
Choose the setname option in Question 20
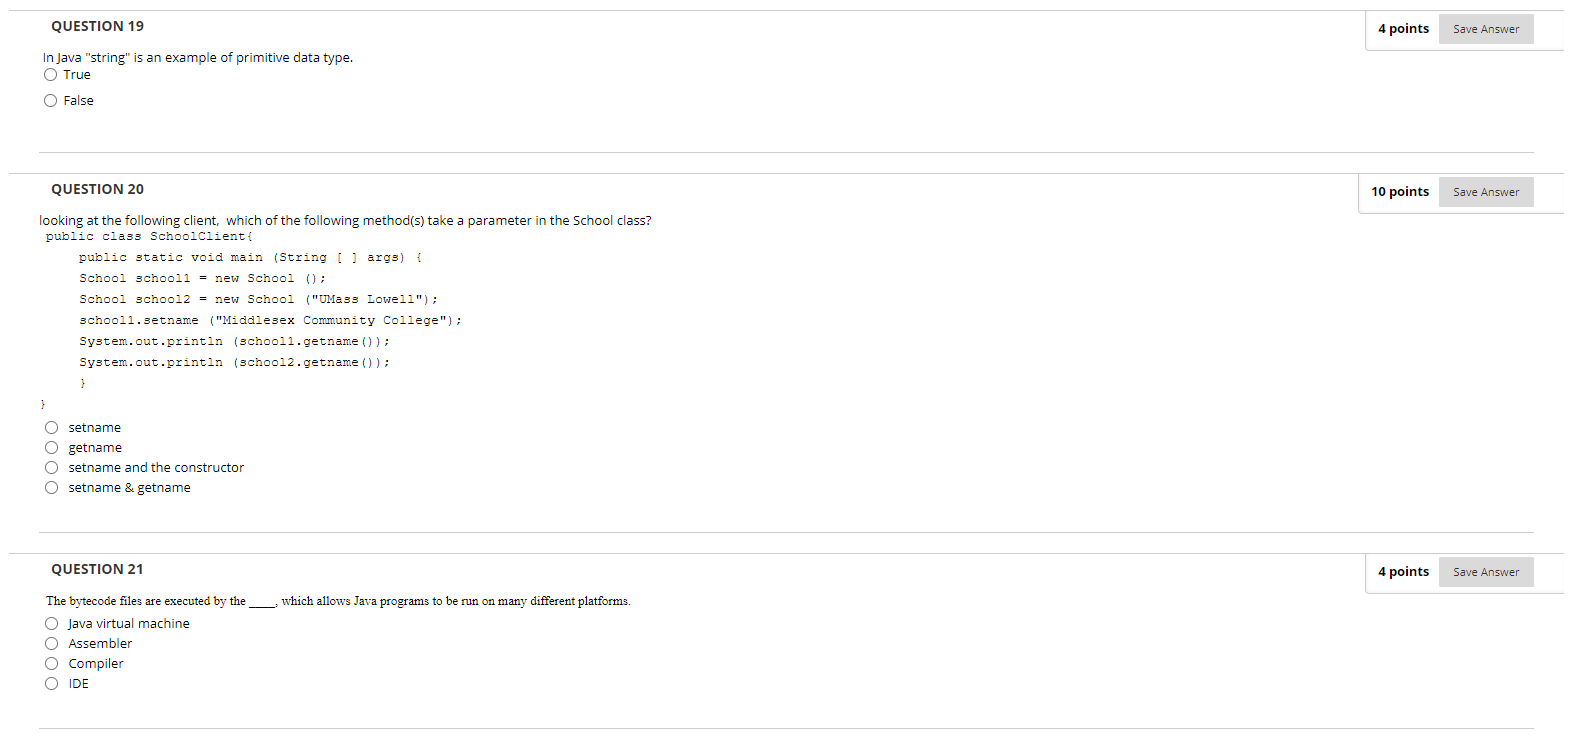coord(51,427)
